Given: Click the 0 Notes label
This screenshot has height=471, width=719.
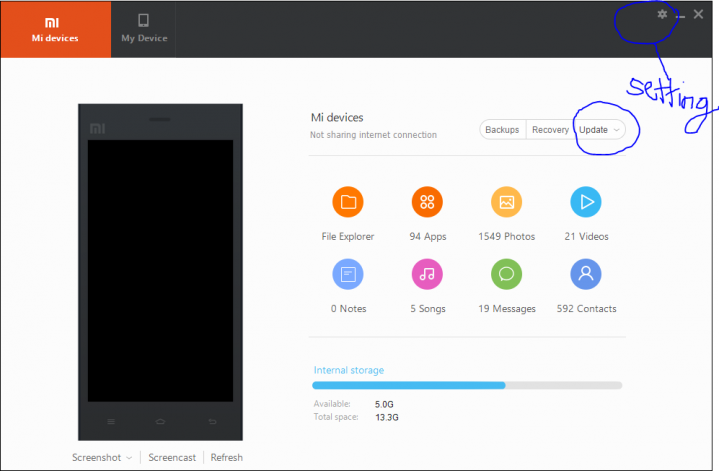Looking at the screenshot, I should click(348, 309).
